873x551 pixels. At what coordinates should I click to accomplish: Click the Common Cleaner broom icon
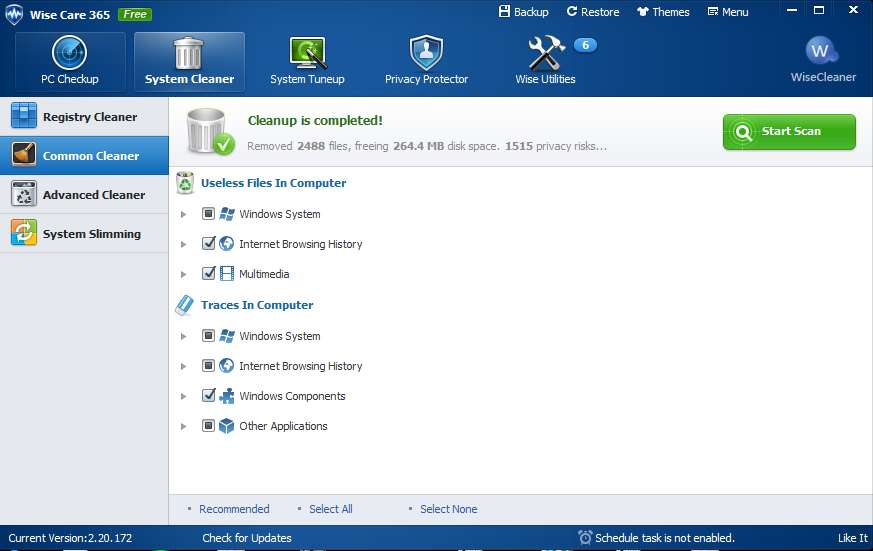coord(24,155)
